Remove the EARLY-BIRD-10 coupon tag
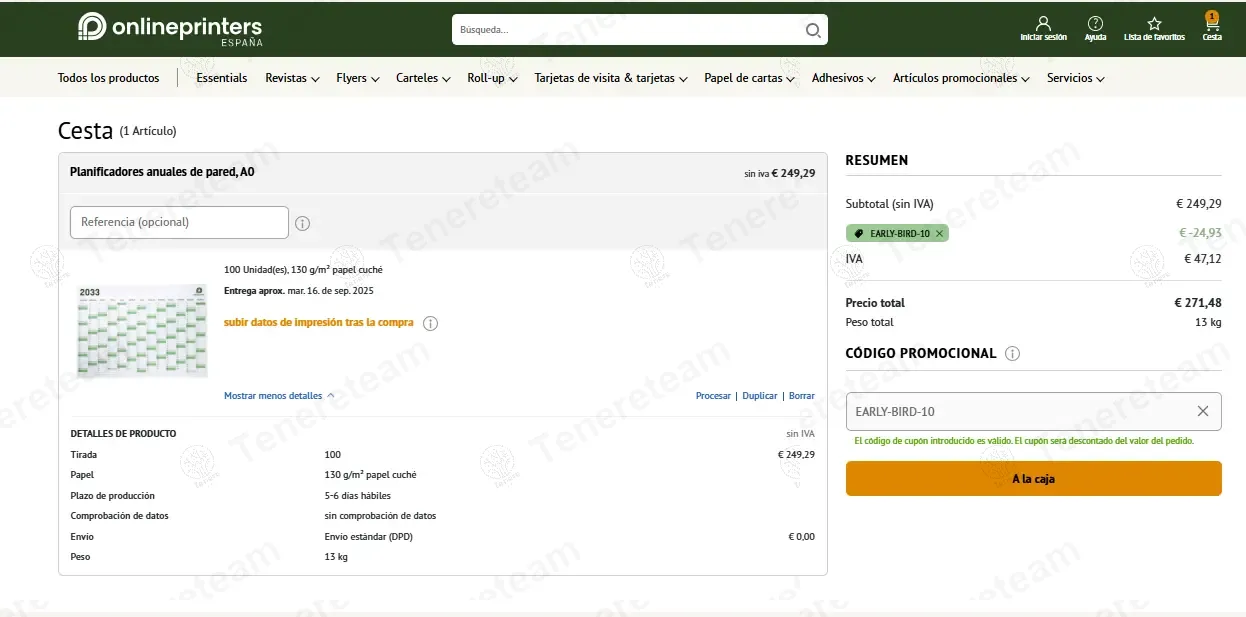 coord(939,233)
